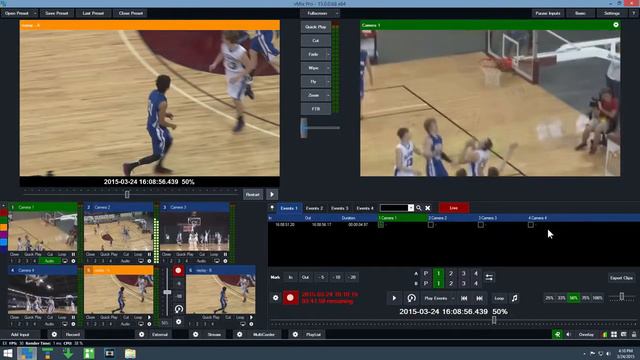Click the Export Clips button
Viewport: 640px width, 360px height.
tap(622, 278)
